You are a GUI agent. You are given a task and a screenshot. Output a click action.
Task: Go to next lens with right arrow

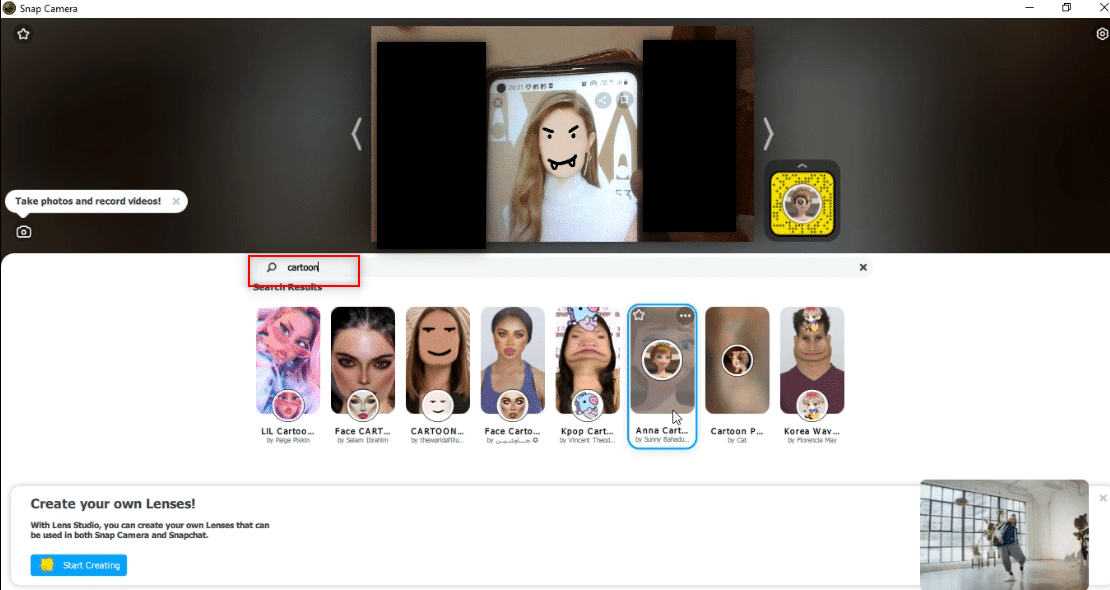768,134
